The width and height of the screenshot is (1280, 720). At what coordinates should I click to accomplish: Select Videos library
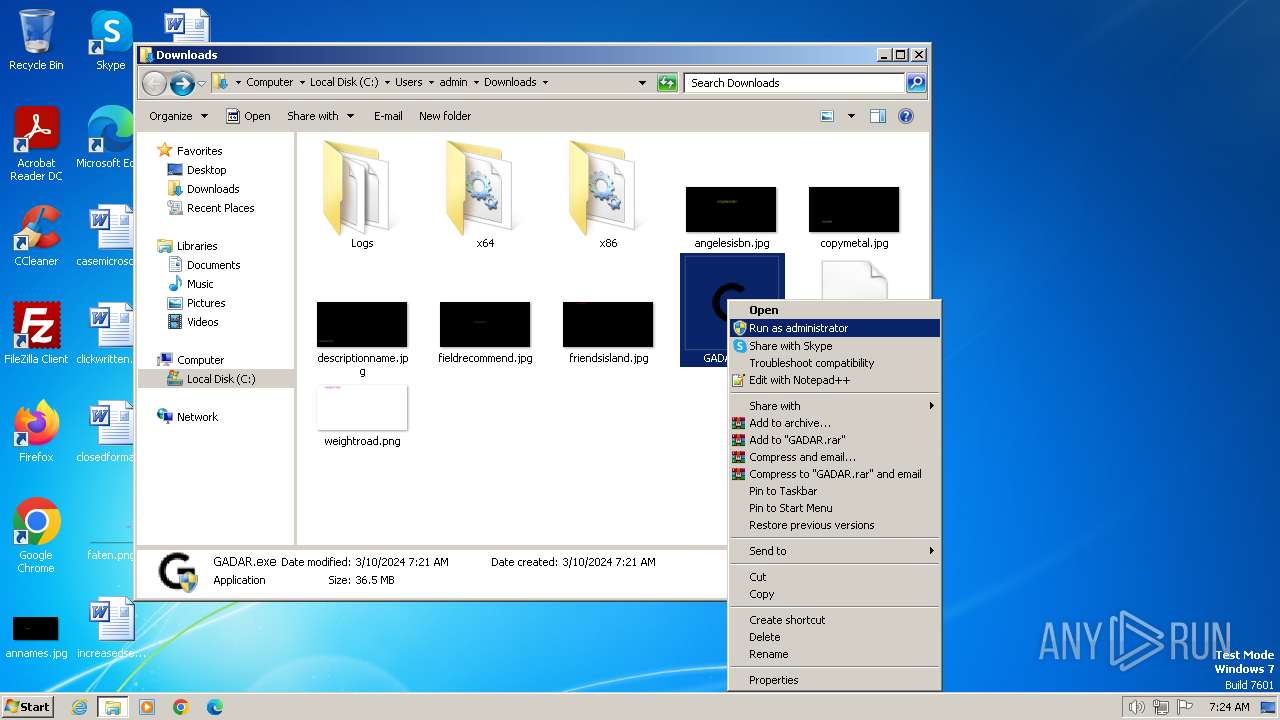[202, 322]
